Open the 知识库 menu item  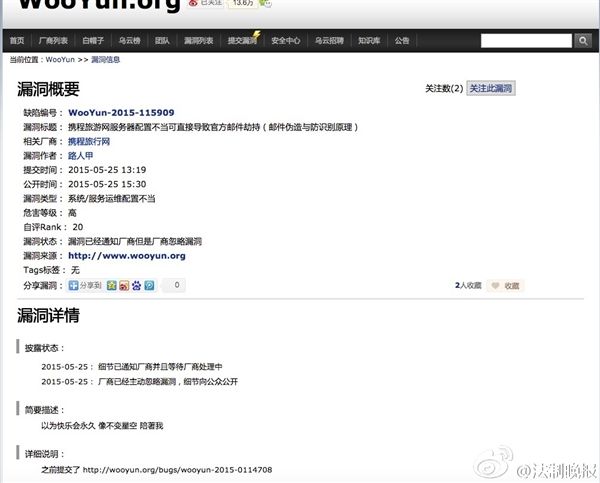point(369,41)
